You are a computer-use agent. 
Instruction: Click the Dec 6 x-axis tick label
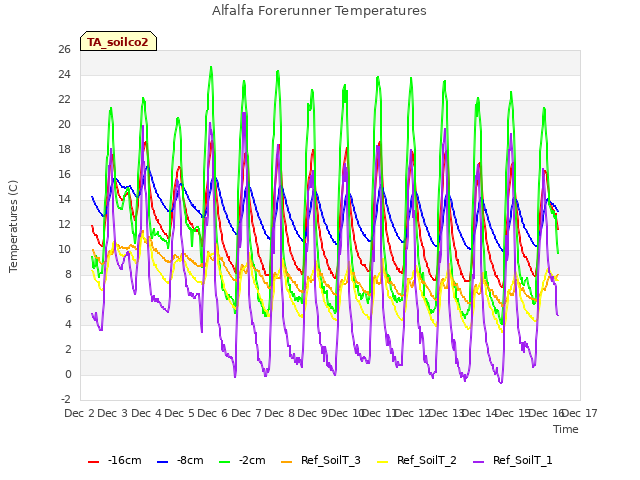pos(213,413)
